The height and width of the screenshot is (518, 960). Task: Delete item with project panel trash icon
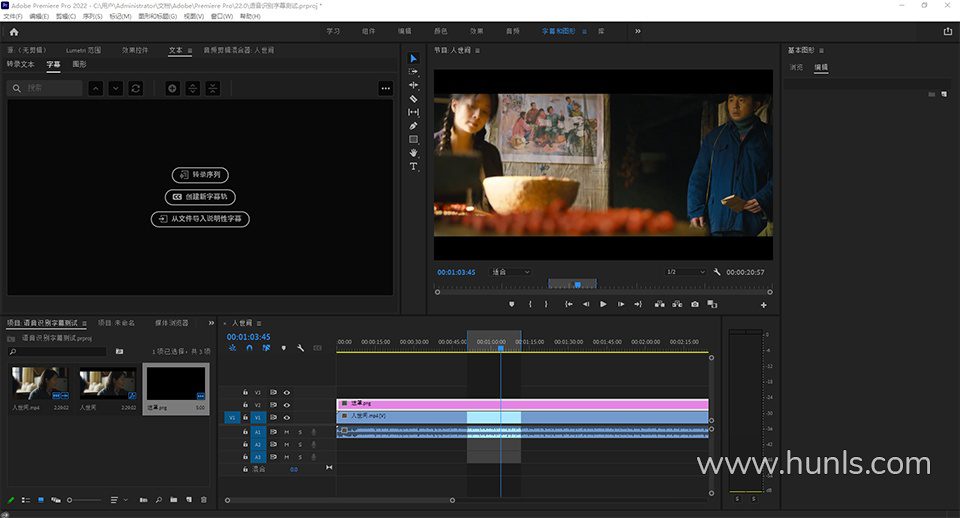(x=204, y=500)
